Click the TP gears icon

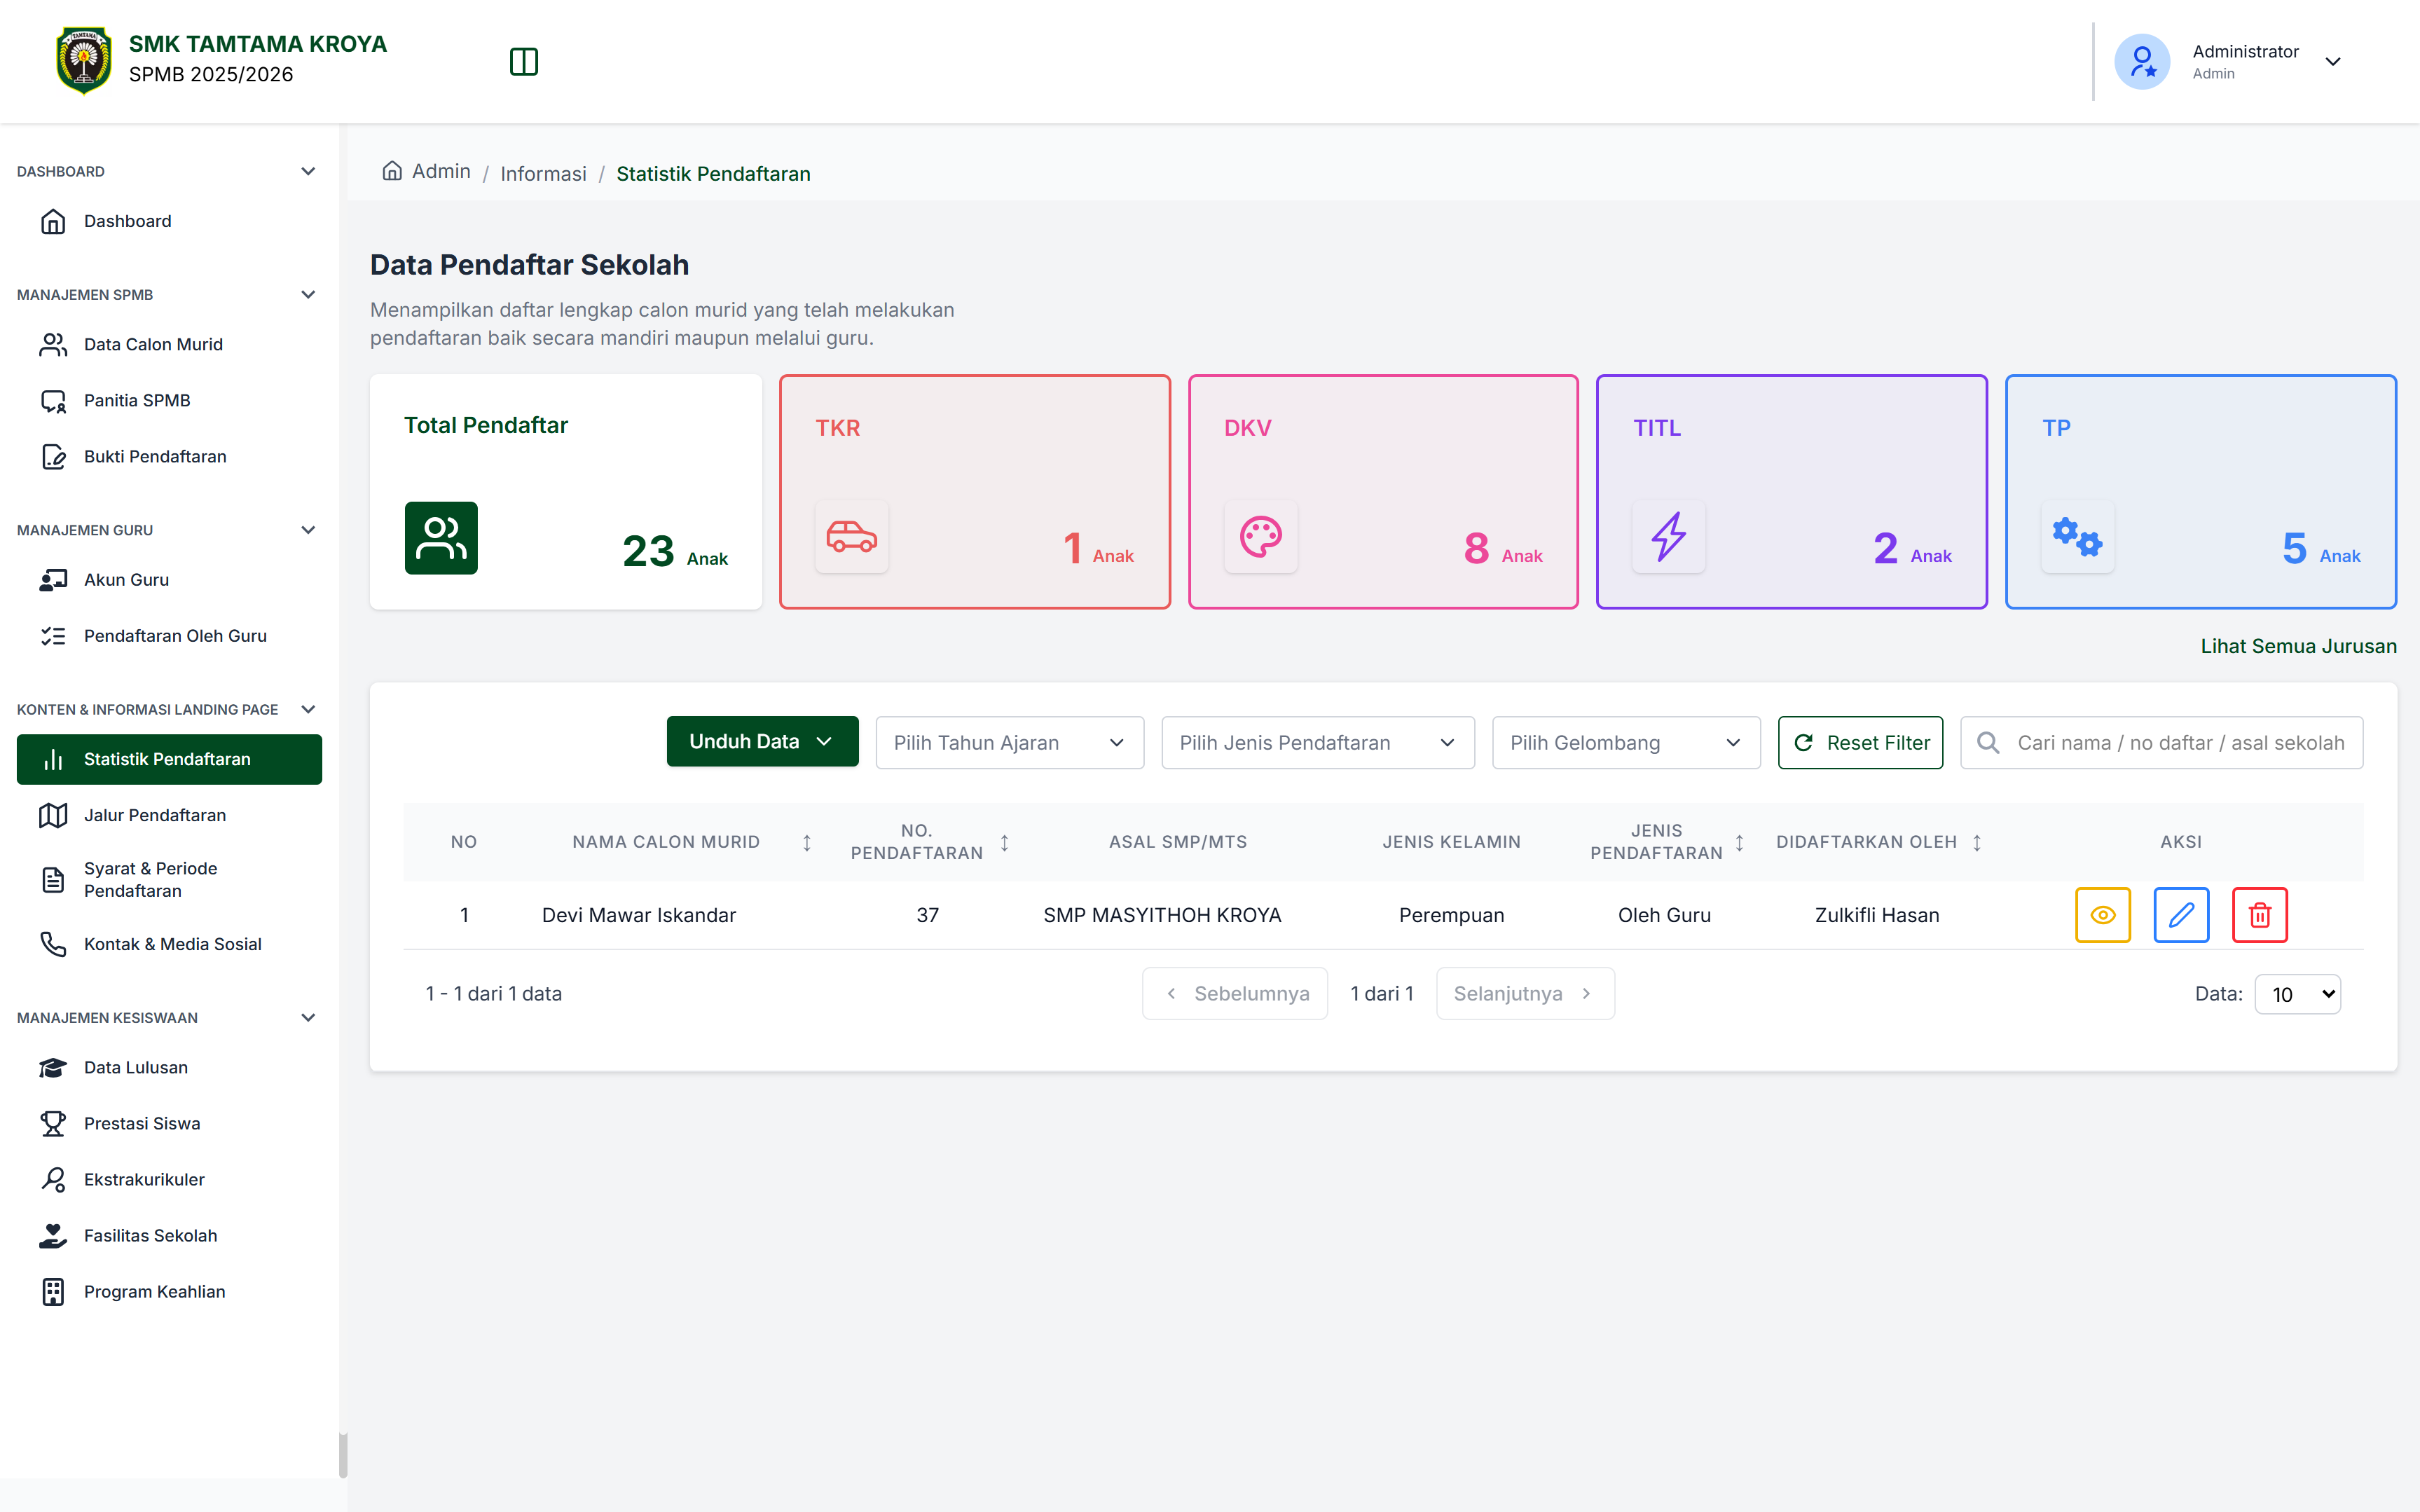click(x=2078, y=537)
